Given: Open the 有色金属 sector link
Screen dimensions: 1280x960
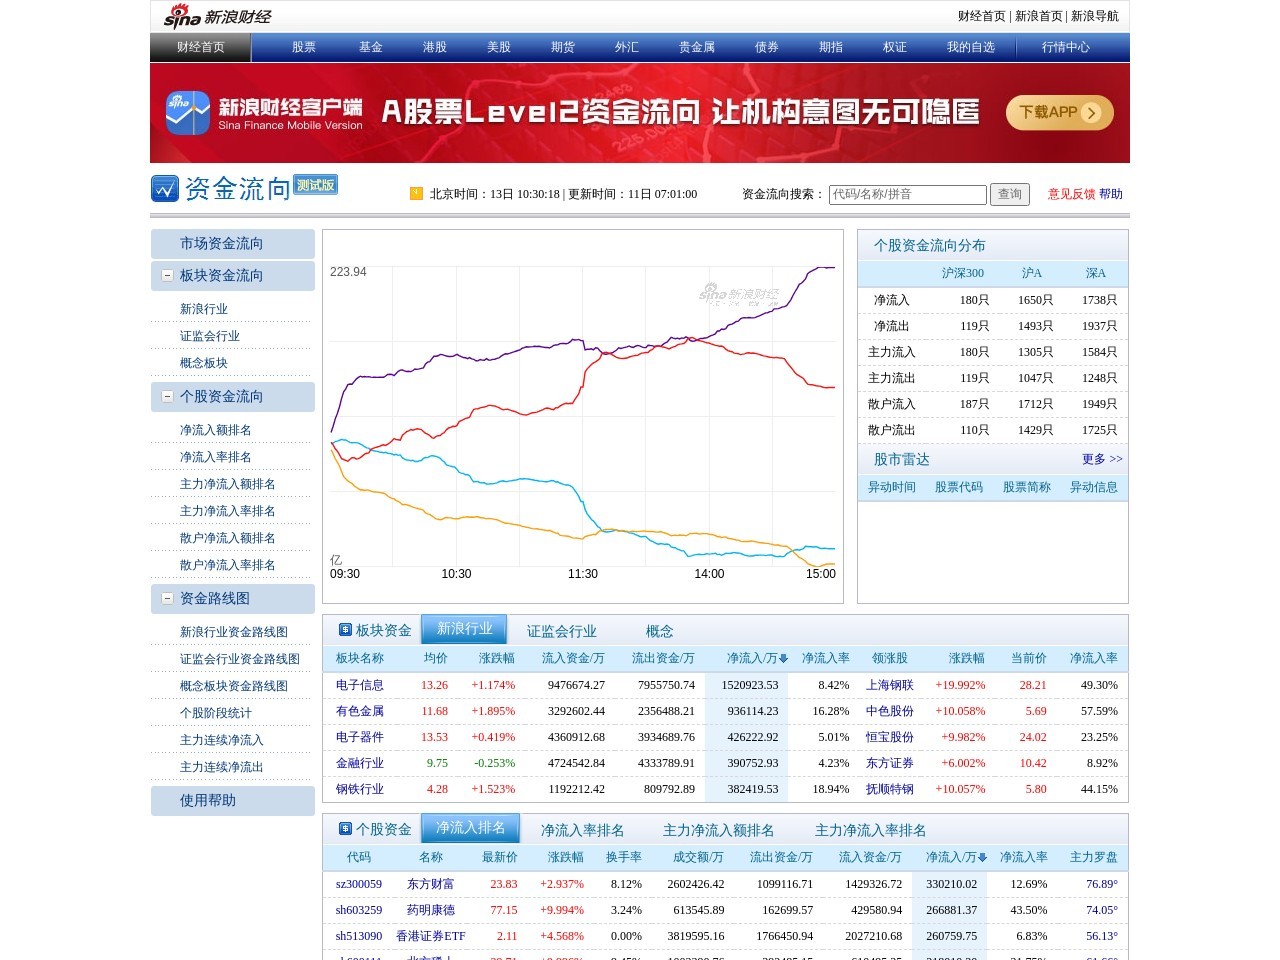Looking at the screenshot, I should coord(360,711).
